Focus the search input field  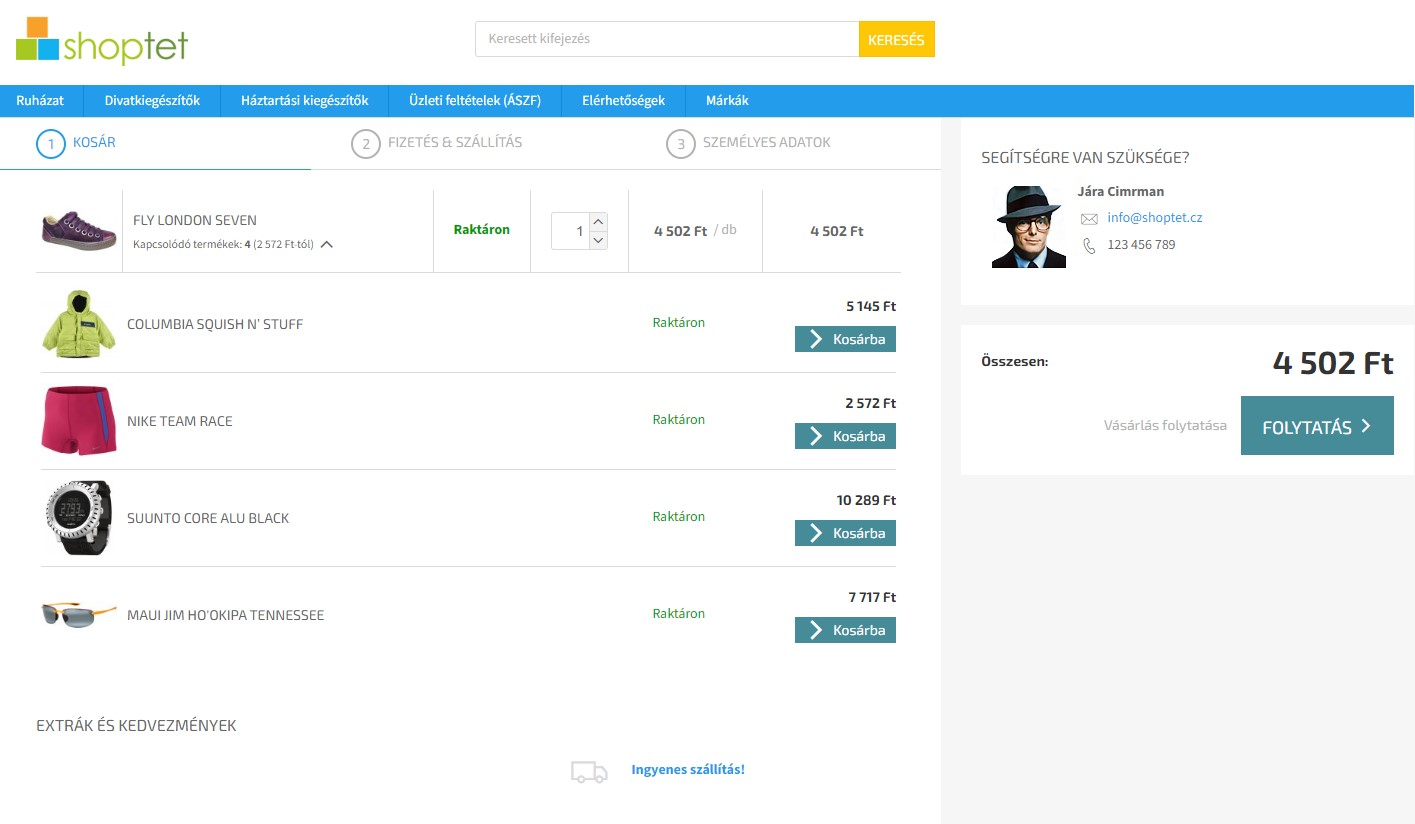point(667,40)
